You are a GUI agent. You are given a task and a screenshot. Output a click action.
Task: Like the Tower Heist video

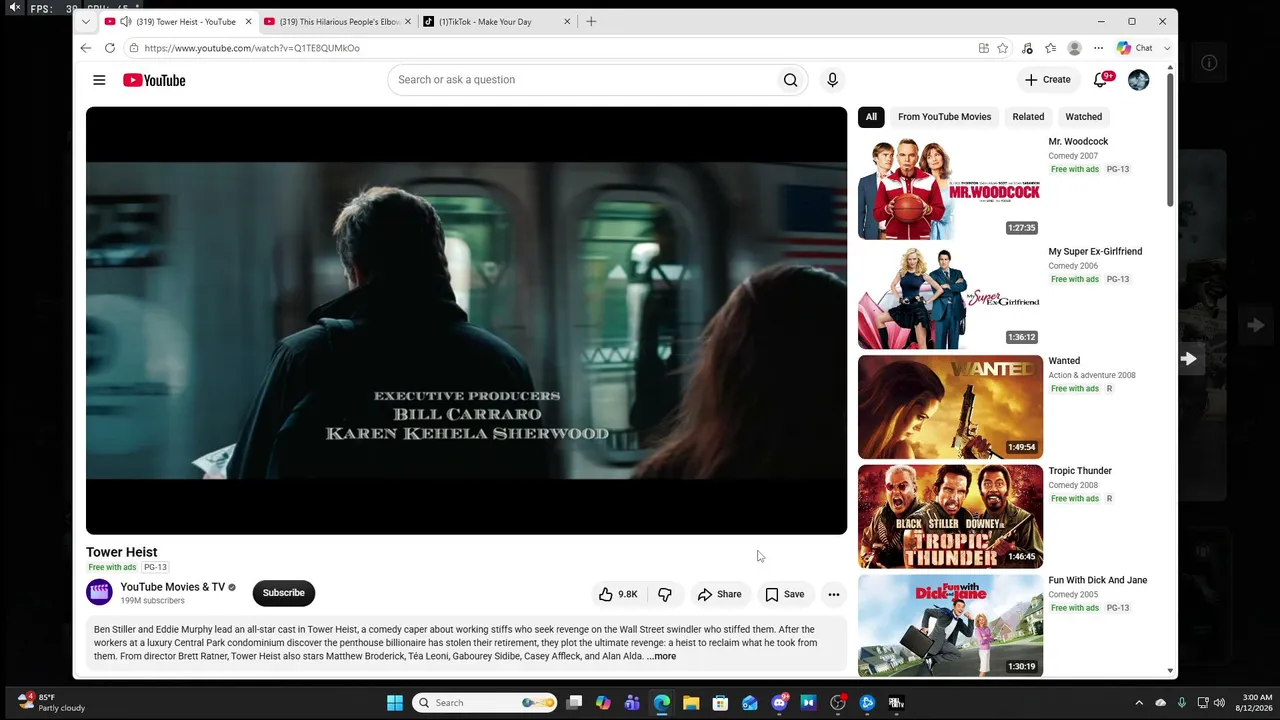(618, 594)
